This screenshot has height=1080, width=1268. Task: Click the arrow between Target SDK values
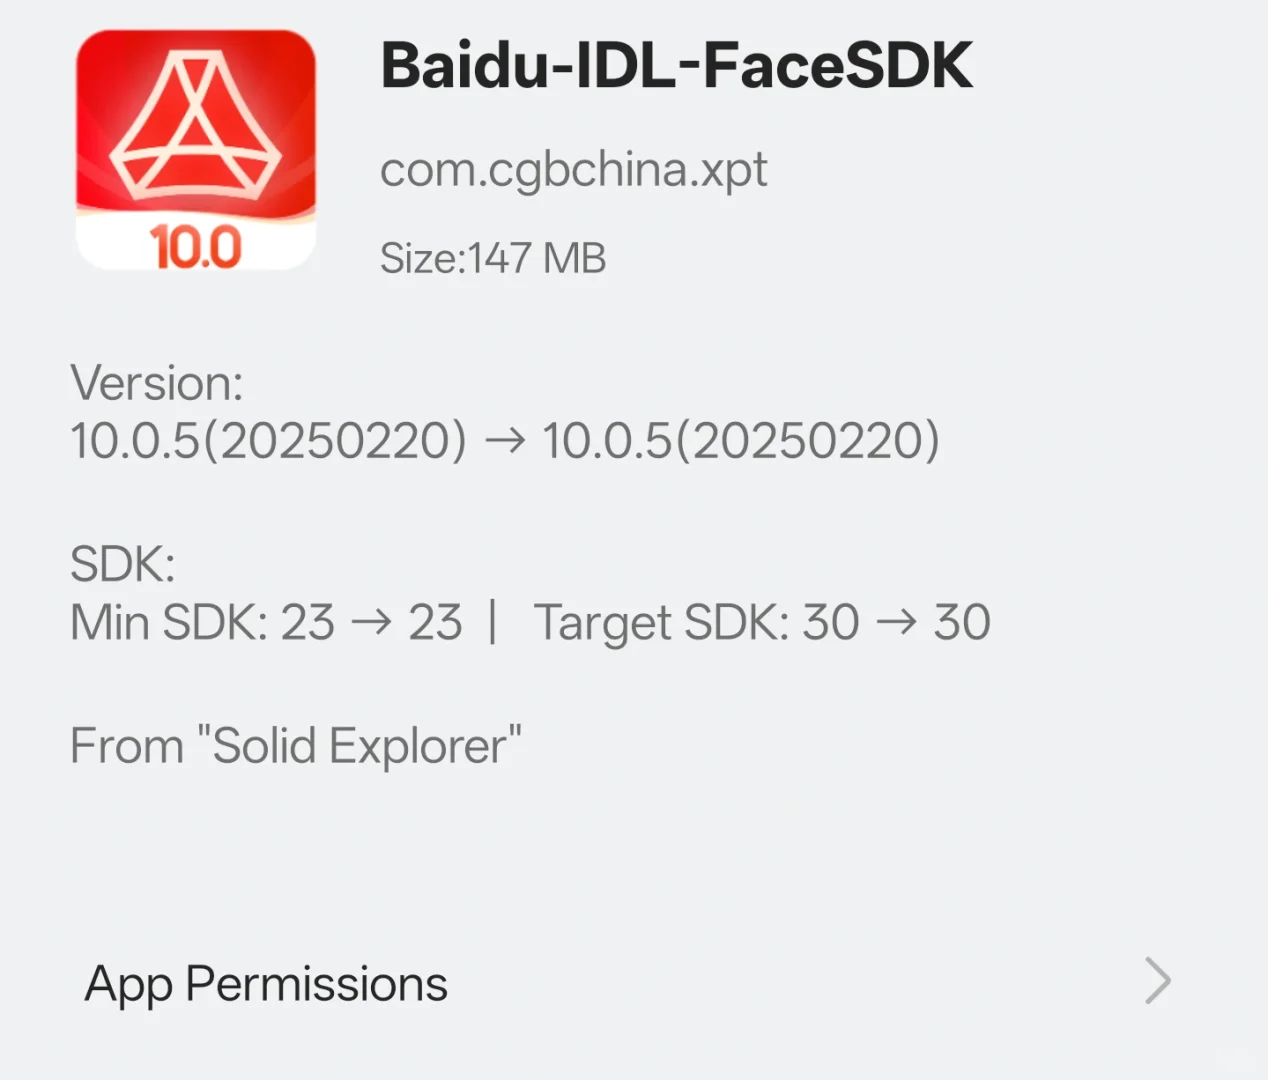896,623
